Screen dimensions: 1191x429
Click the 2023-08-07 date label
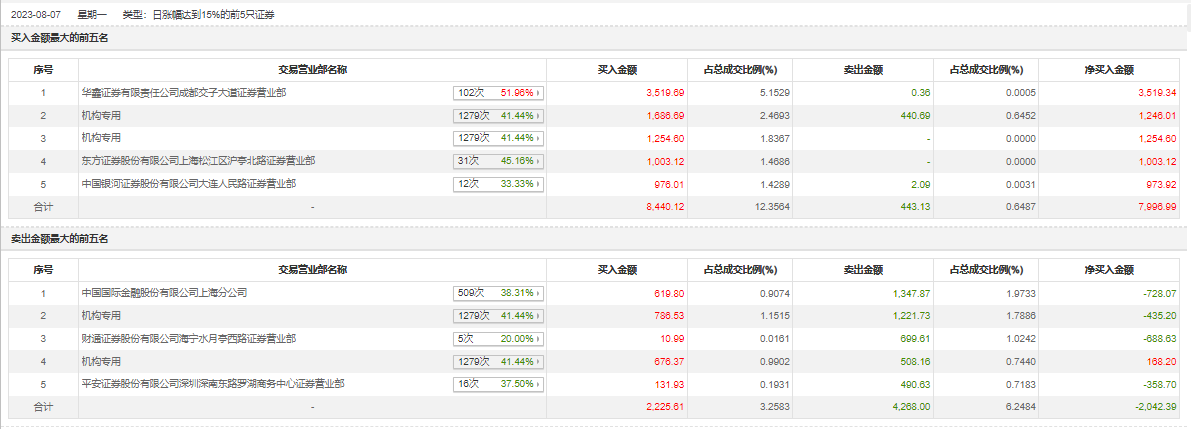(x=36, y=16)
